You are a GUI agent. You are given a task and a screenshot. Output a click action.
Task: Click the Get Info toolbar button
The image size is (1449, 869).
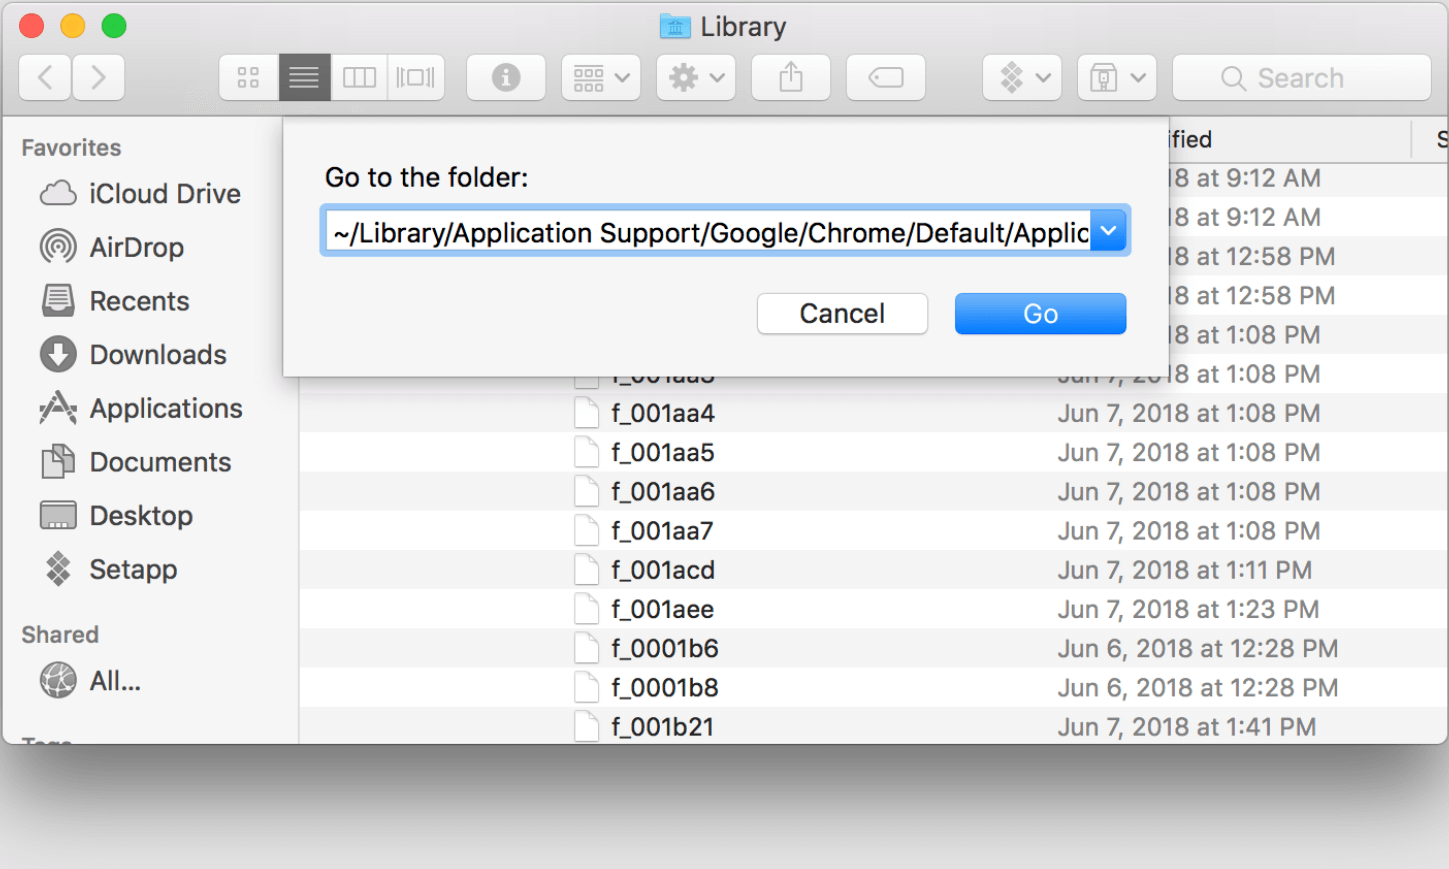[506, 78]
